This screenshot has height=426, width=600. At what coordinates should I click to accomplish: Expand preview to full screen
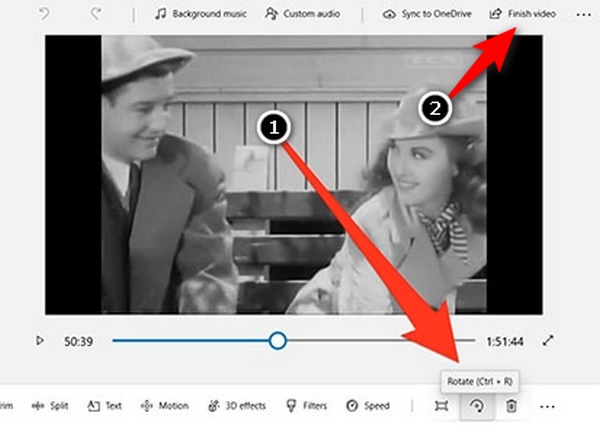point(548,340)
